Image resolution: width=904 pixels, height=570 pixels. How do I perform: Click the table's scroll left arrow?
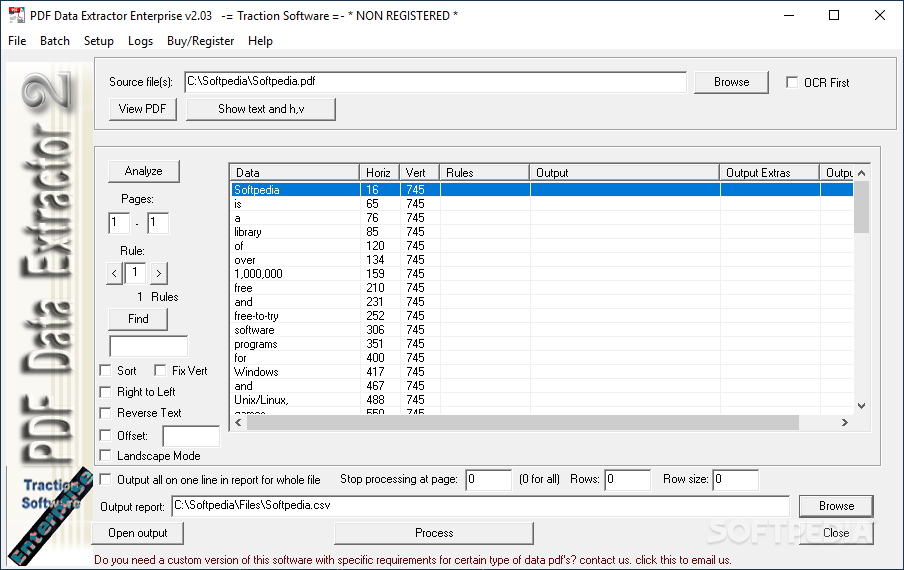[239, 422]
